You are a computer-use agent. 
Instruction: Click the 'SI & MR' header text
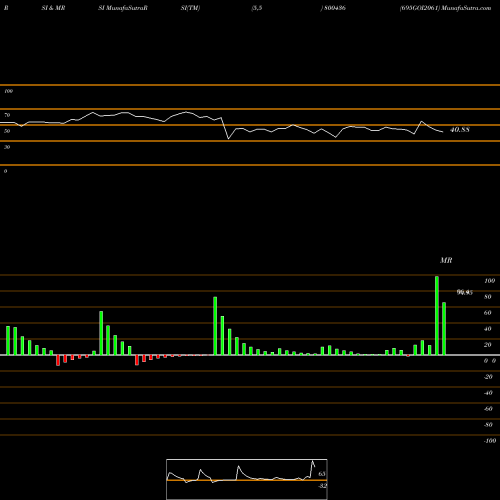pos(53,8)
